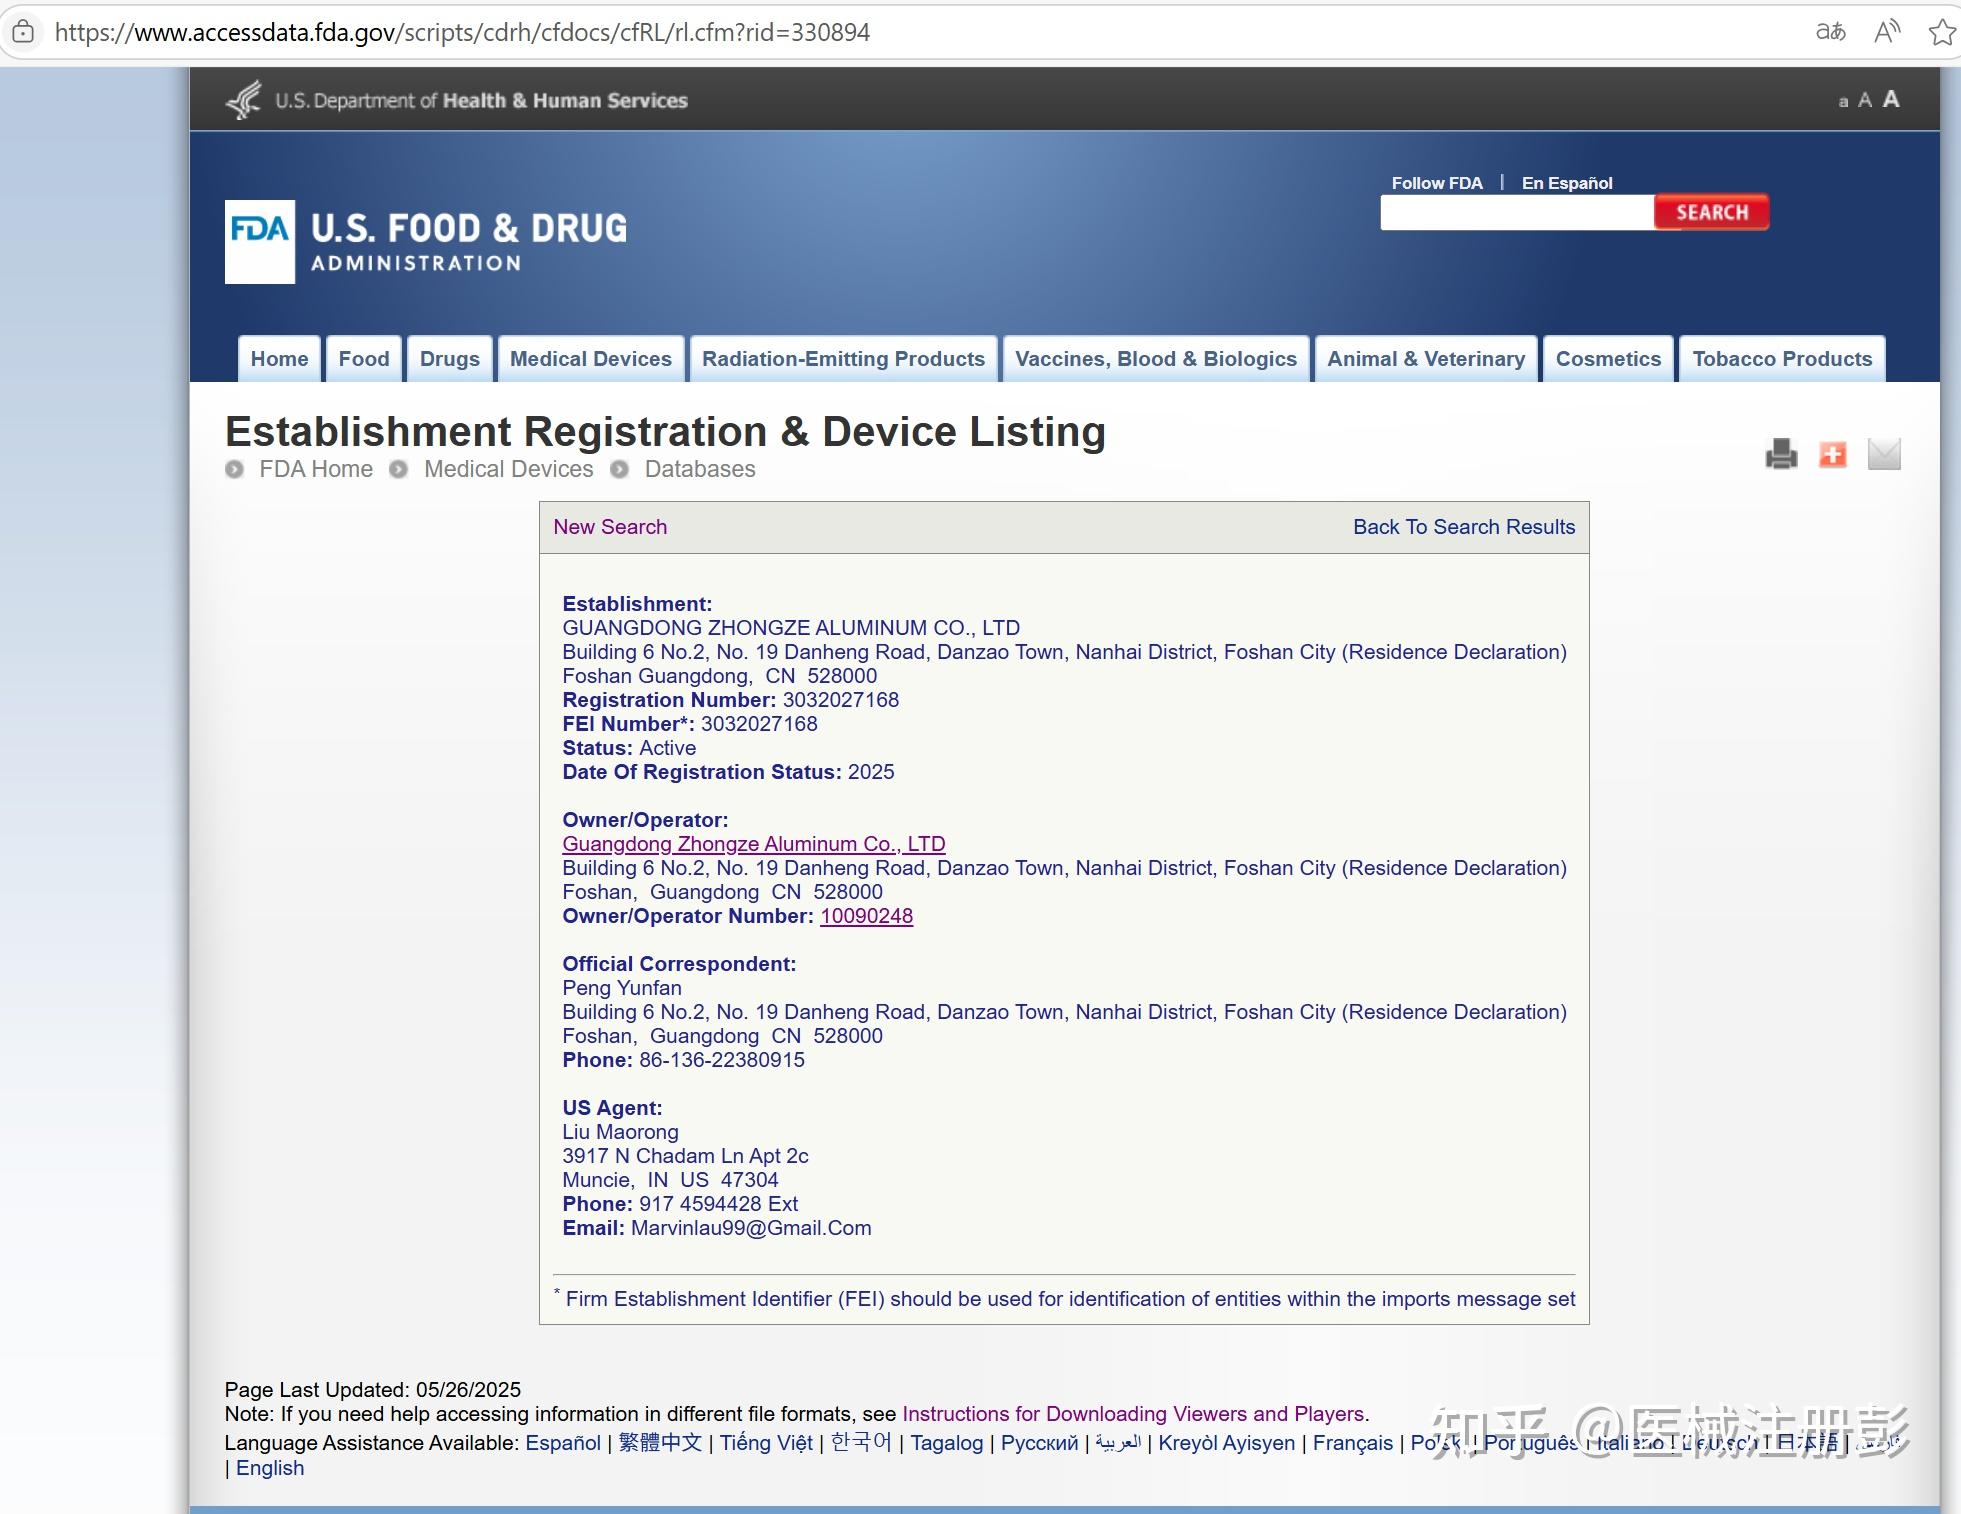Screen dimensions: 1961x1514
Task: Click the U.S. Food & Drug Administration title
Action: pyautogui.click(x=469, y=242)
